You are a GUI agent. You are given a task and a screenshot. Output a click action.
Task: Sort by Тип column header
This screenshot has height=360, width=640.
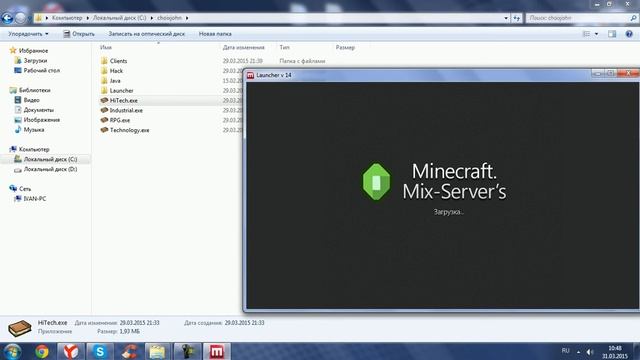tap(284, 48)
